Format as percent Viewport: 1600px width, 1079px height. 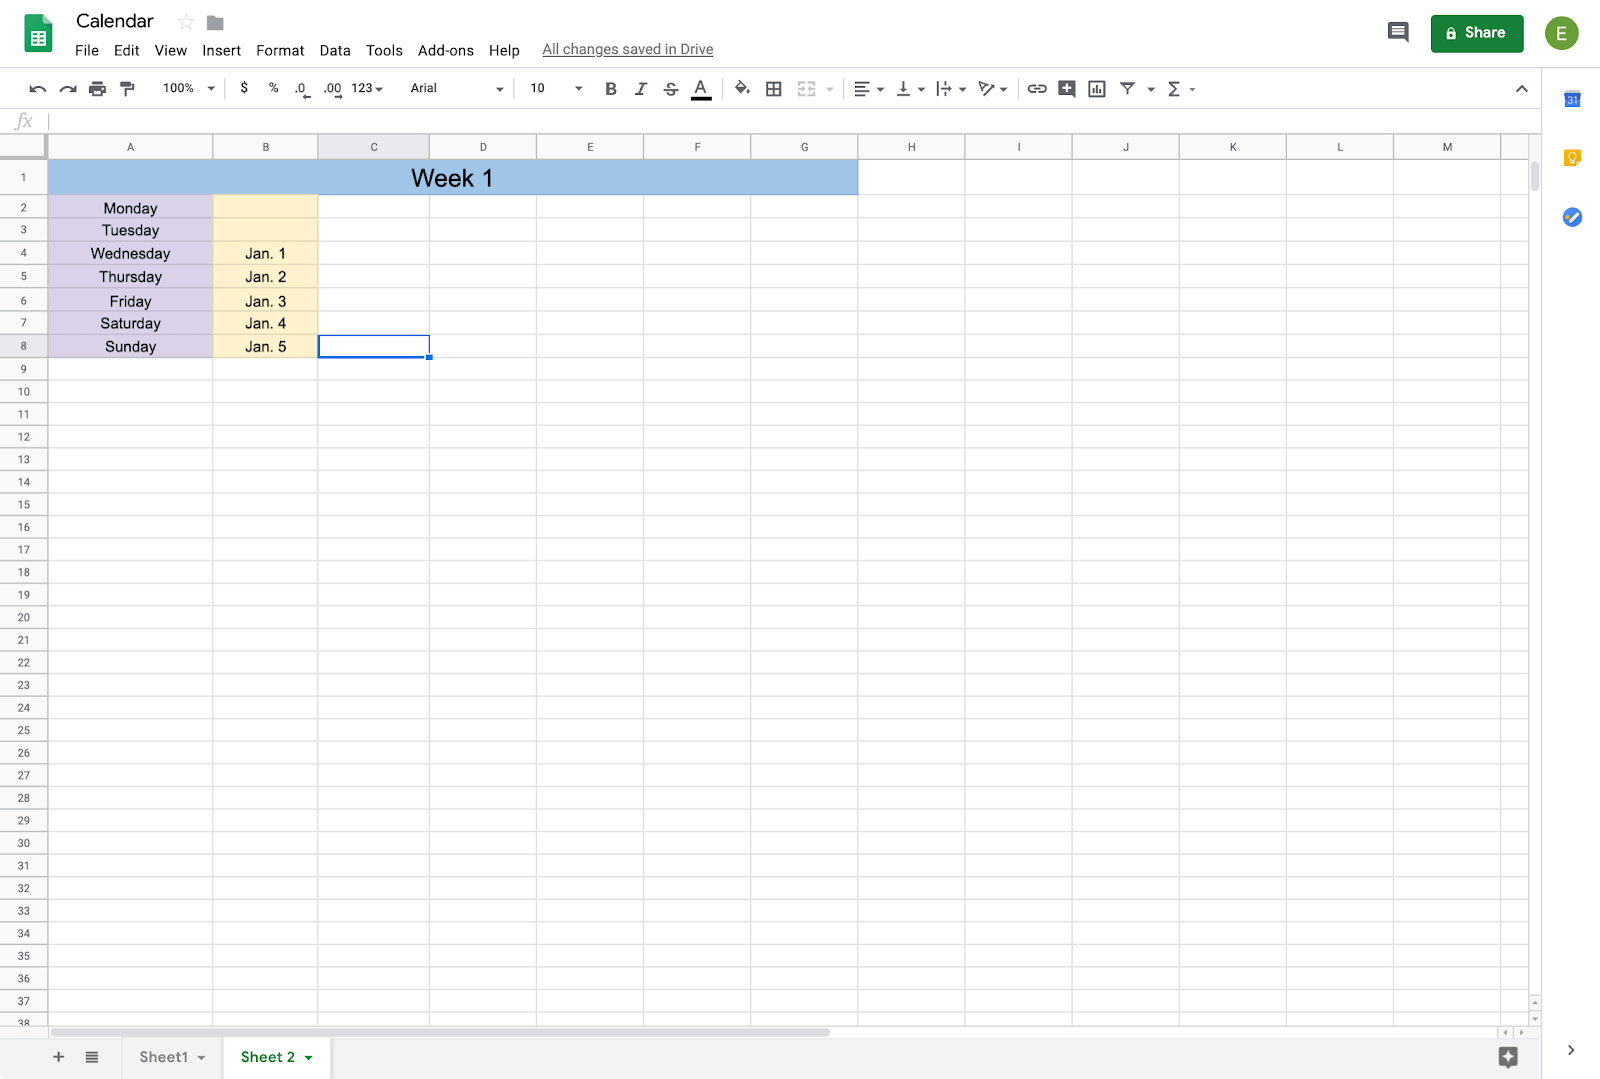pyautogui.click(x=273, y=88)
